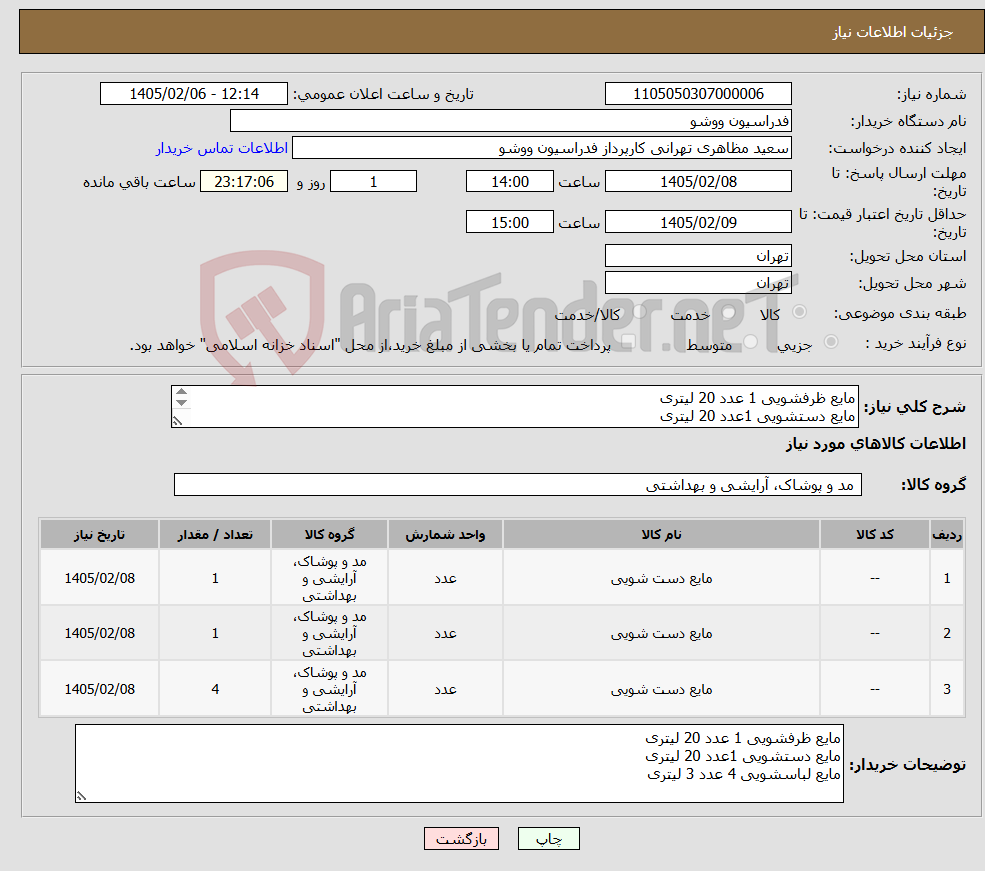The image size is (985, 871).
Task: Click unit عدد in row 2
Action: pyautogui.click(x=445, y=634)
